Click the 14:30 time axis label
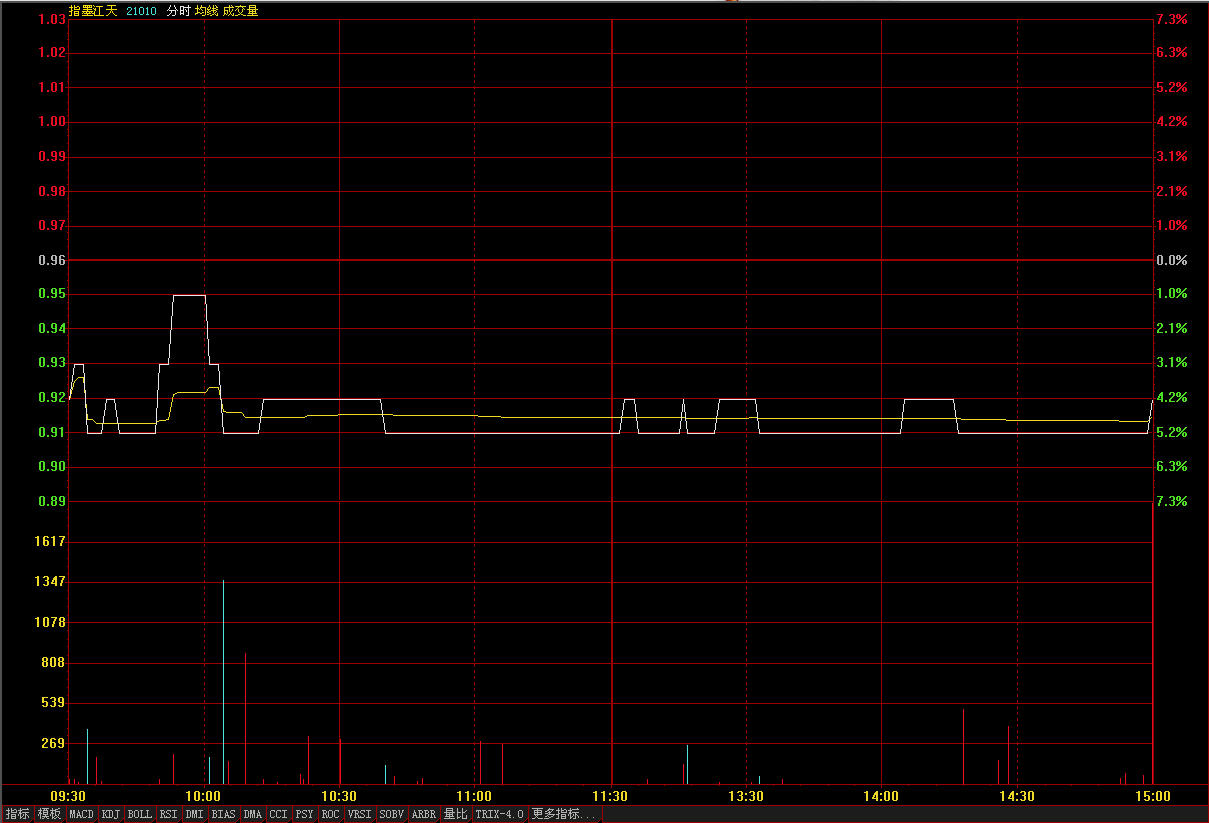The height and width of the screenshot is (823, 1209). point(1017,796)
